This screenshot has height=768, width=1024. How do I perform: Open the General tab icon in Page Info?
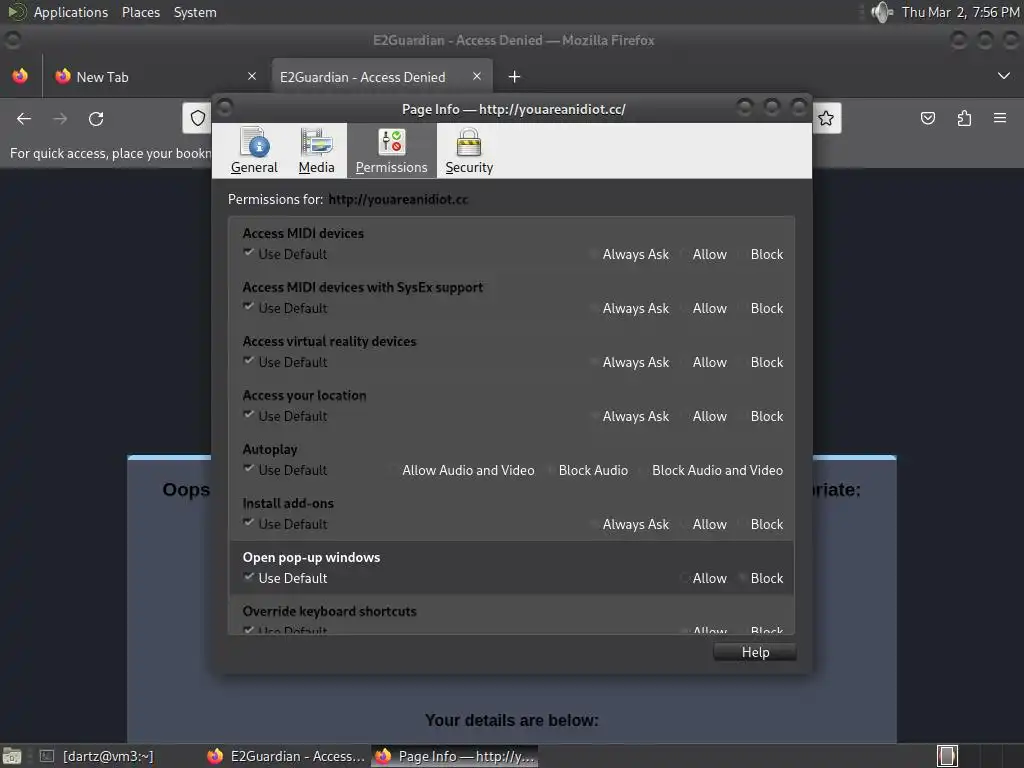click(254, 151)
